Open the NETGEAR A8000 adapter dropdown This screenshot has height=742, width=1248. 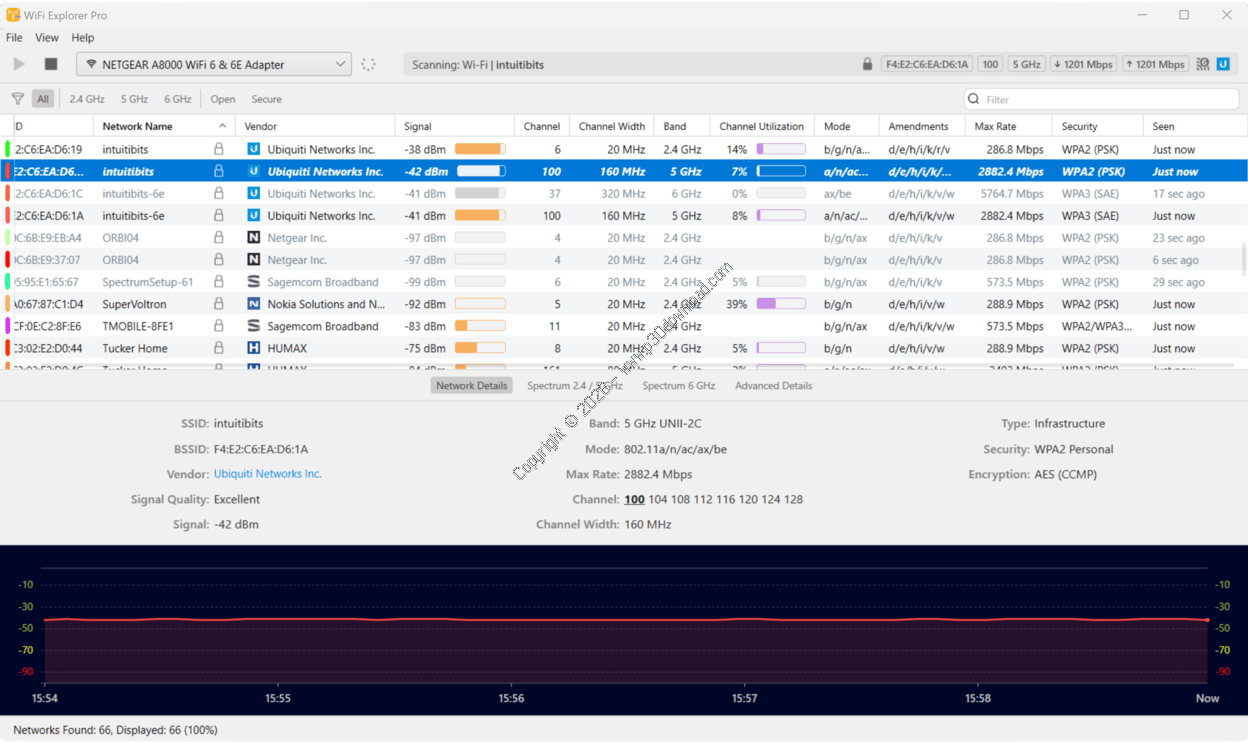click(214, 64)
